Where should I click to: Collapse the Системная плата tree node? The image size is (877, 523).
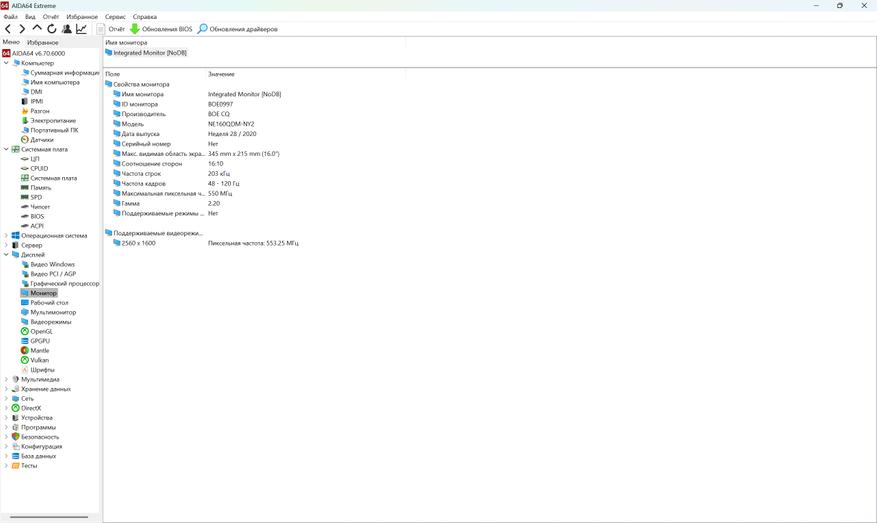coord(6,149)
